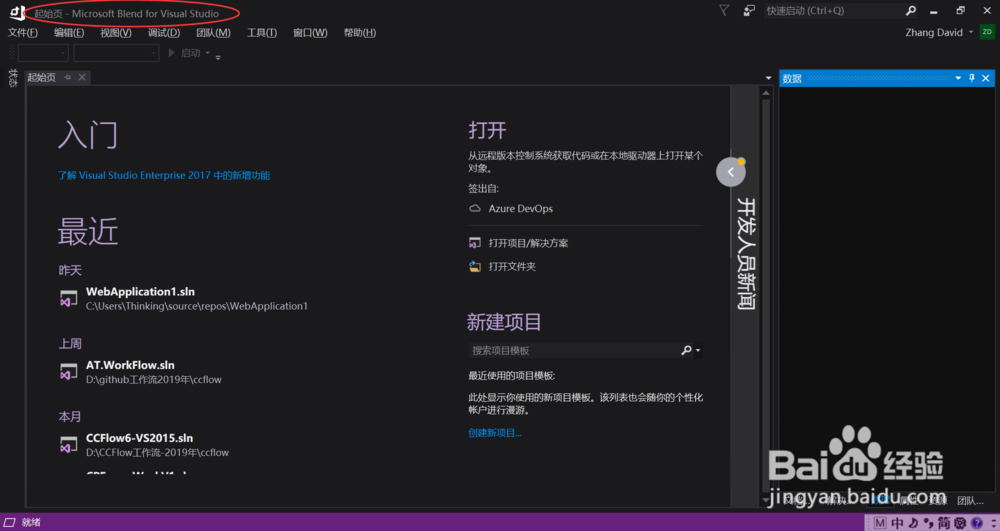The height and width of the screenshot is (531, 1000).
Task: Click the 就绪 status bar text
Action: (31, 522)
